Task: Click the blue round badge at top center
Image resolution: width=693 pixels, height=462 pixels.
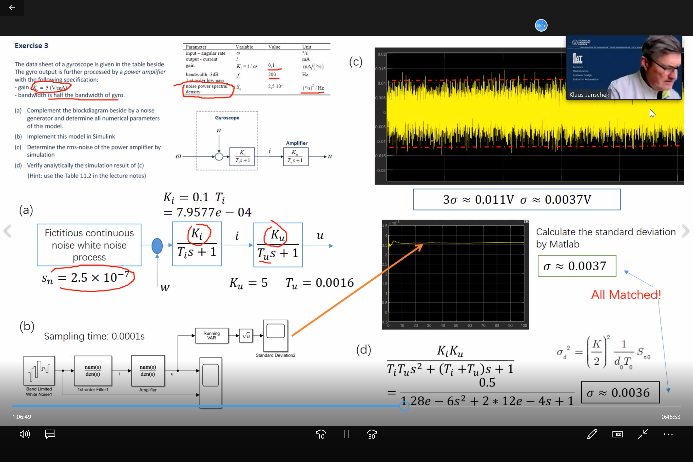Action: [541, 26]
